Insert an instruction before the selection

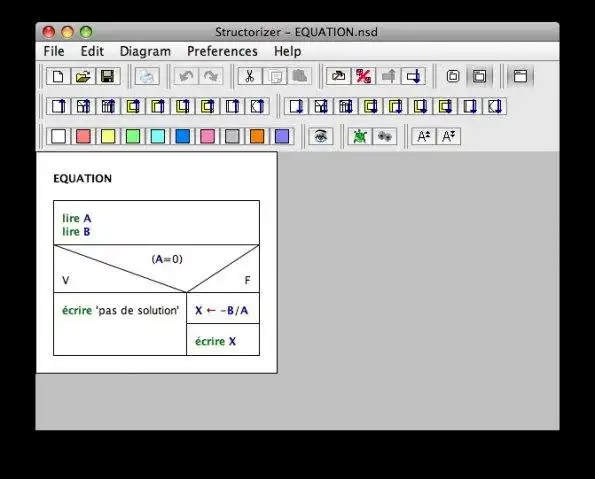pyautogui.click(x=58, y=106)
